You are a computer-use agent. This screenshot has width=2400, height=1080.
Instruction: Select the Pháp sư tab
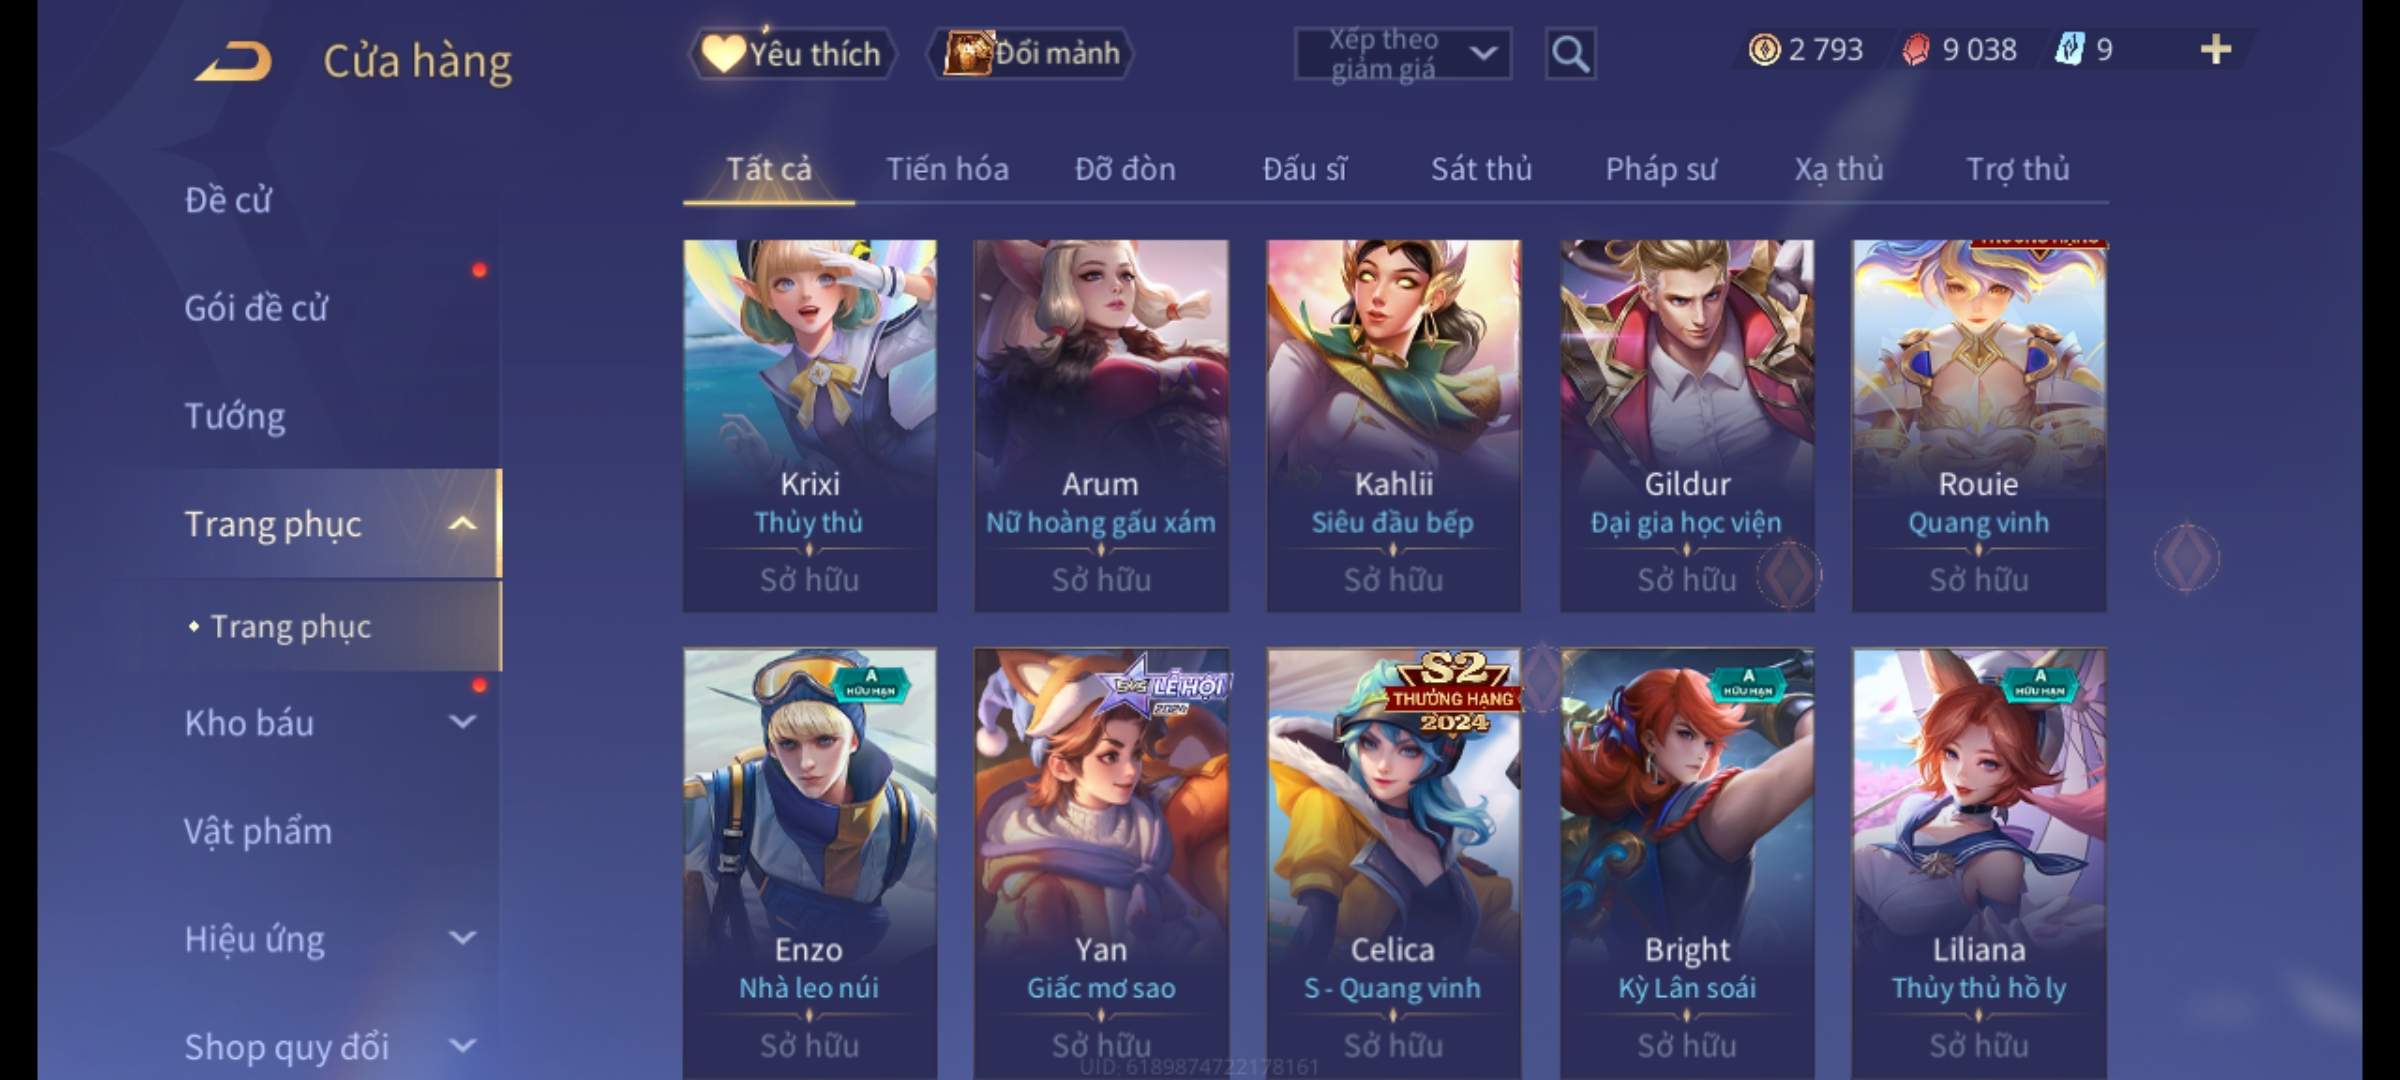(x=1661, y=169)
